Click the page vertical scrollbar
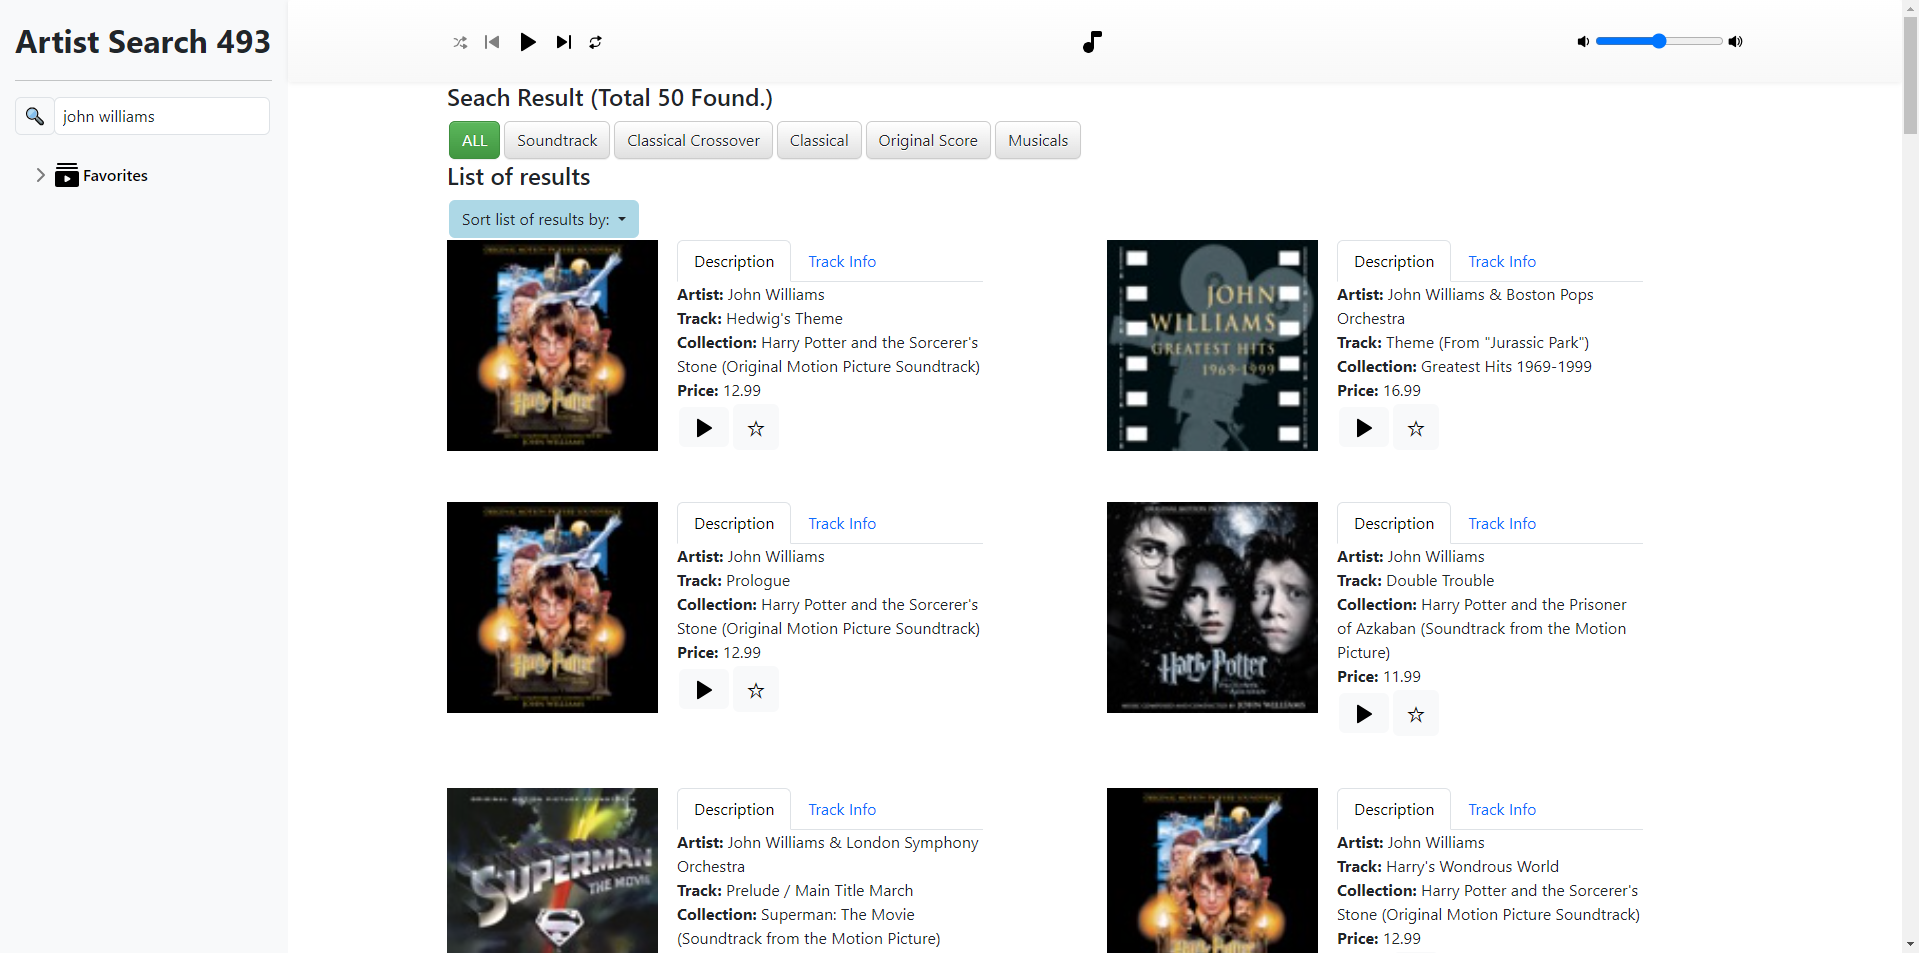The height and width of the screenshot is (953, 1919). tap(1910, 76)
